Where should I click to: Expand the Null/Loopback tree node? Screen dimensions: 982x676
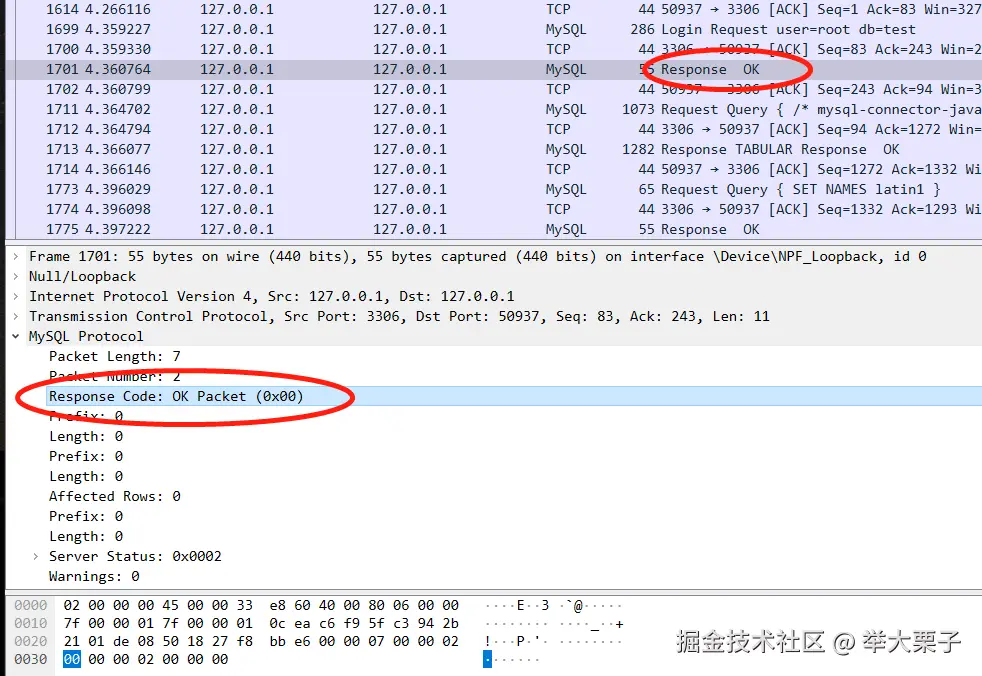[15, 277]
